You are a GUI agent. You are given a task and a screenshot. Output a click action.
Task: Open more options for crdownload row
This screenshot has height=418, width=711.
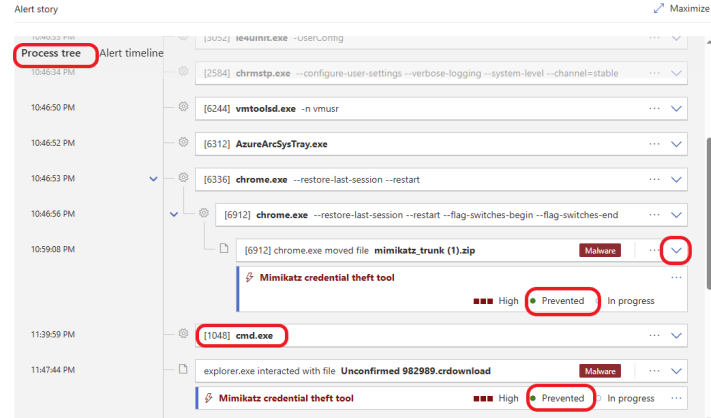pyautogui.click(x=654, y=371)
